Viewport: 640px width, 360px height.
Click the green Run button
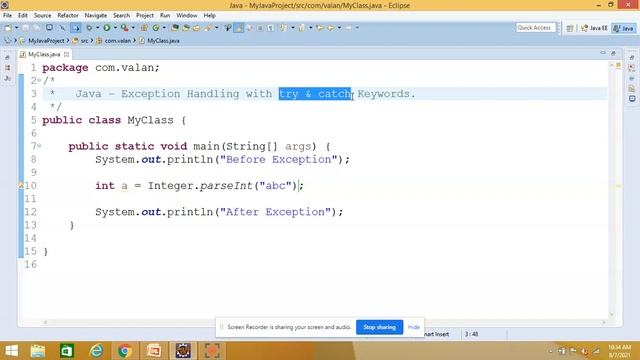click(107, 28)
